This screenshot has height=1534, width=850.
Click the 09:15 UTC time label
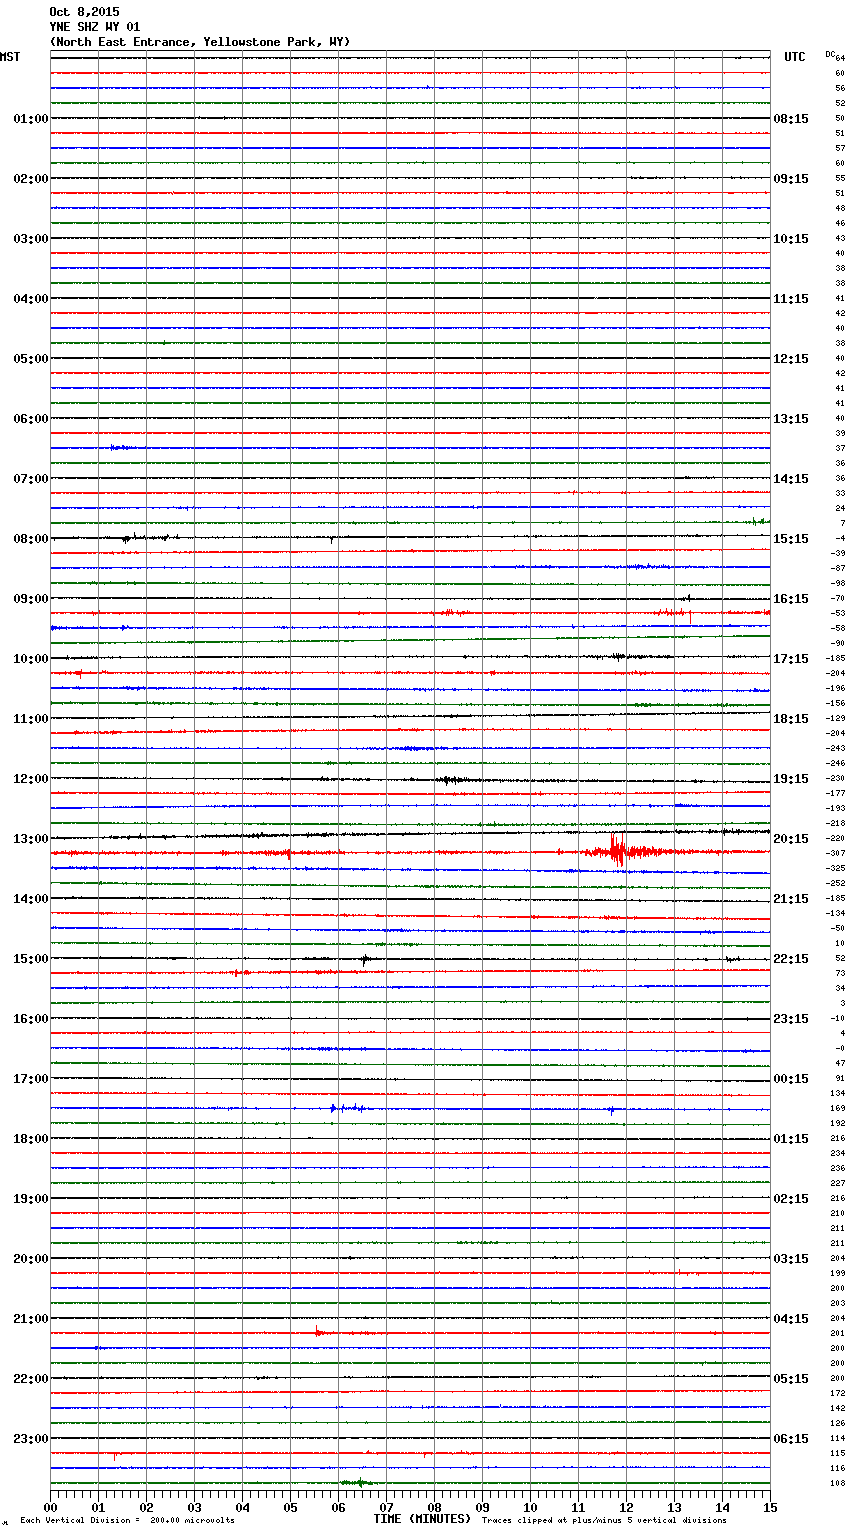point(791,179)
